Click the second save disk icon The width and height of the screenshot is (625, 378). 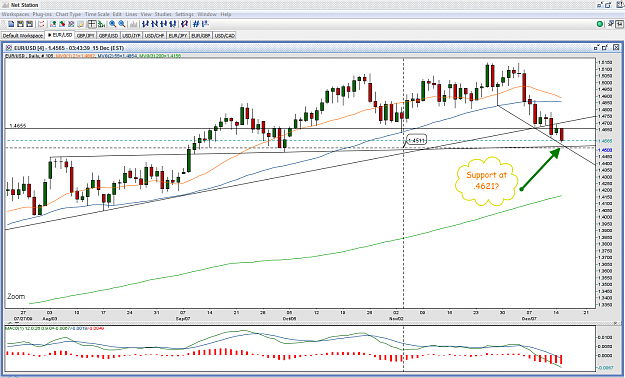click(x=29, y=24)
